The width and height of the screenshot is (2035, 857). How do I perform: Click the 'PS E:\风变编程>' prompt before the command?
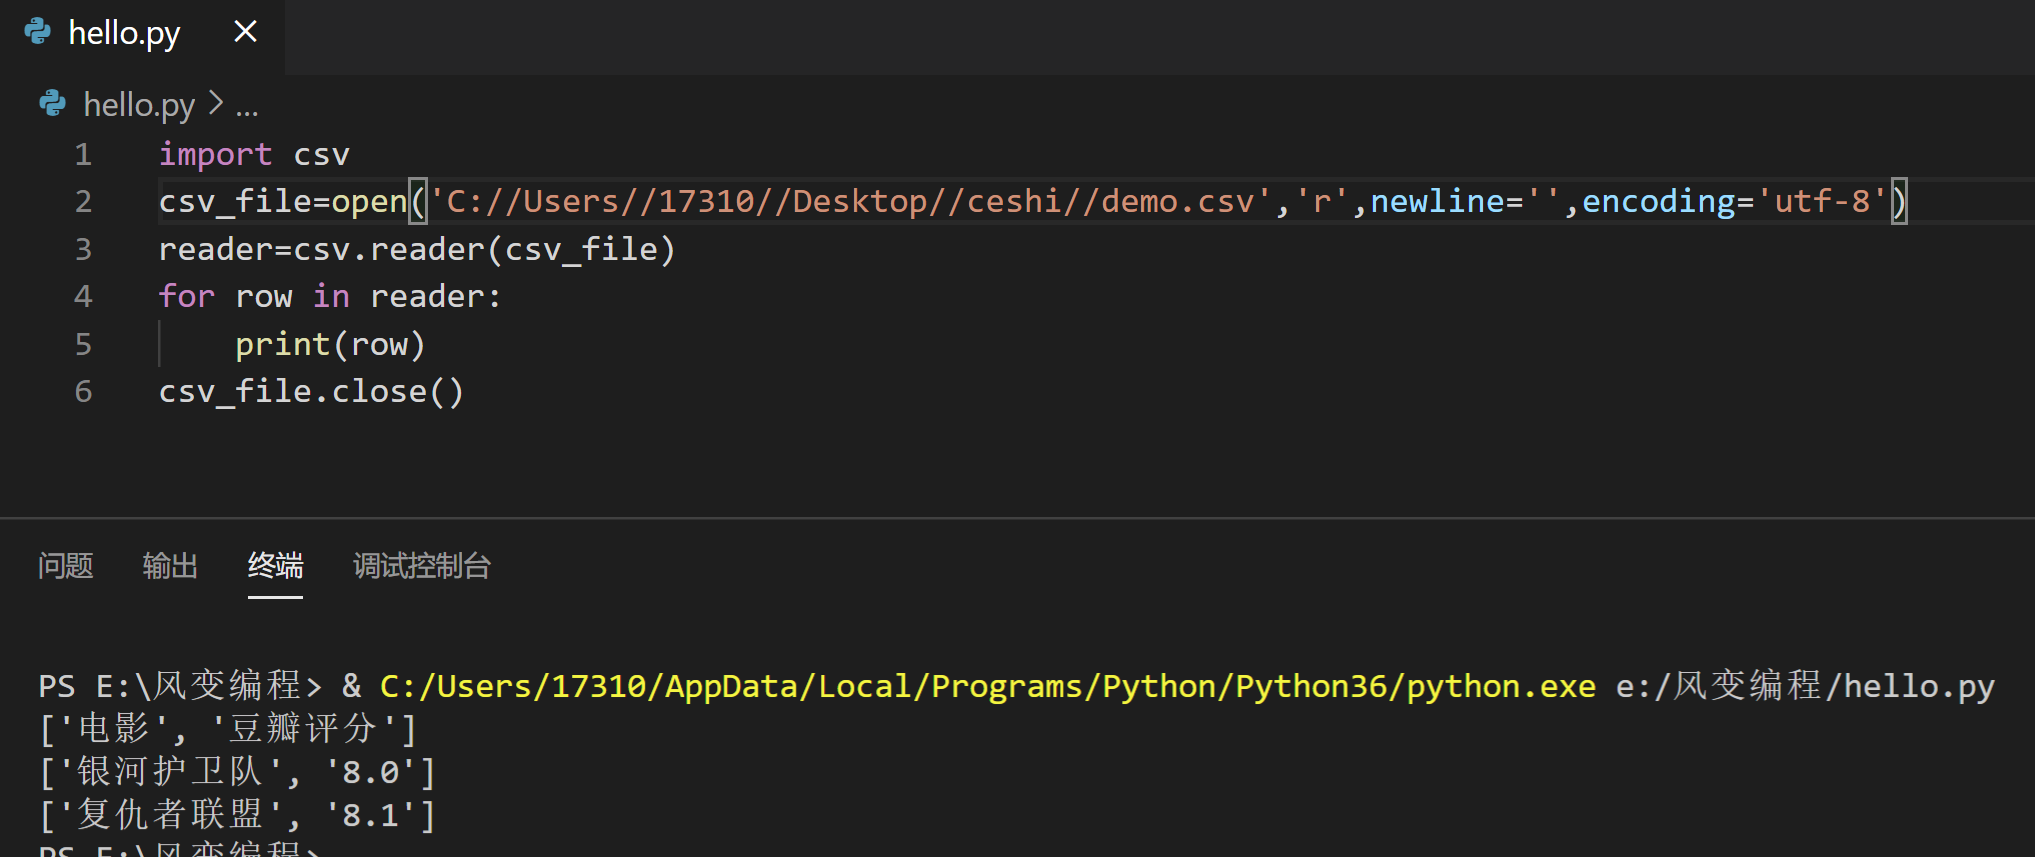(180, 686)
